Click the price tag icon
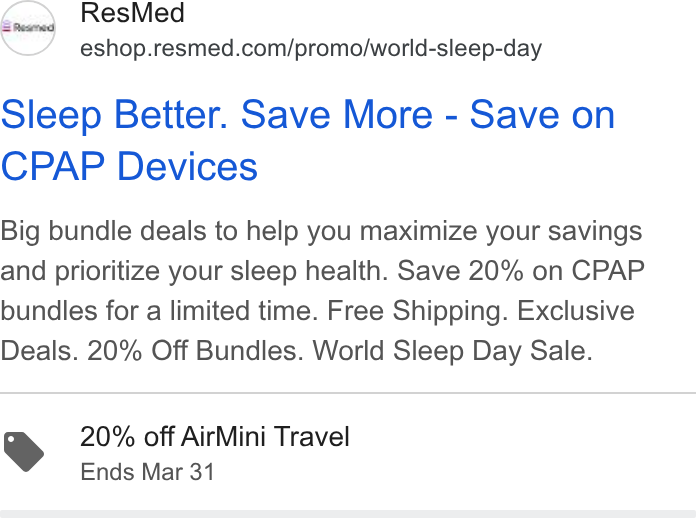The height and width of the screenshot is (518, 696). click(x=24, y=451)
